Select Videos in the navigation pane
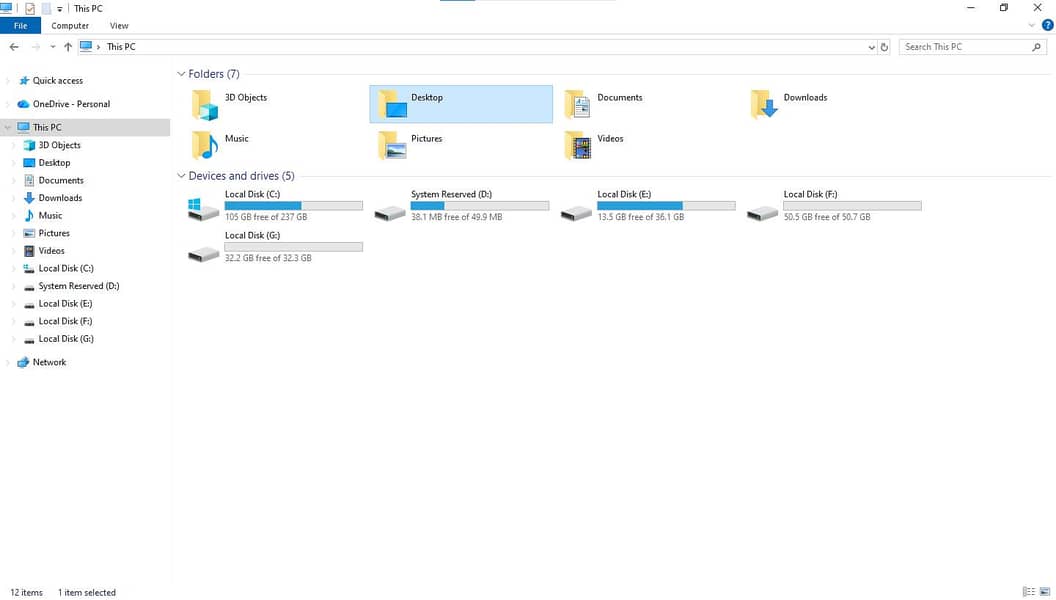1056x600 pixels. coord(51,251)
